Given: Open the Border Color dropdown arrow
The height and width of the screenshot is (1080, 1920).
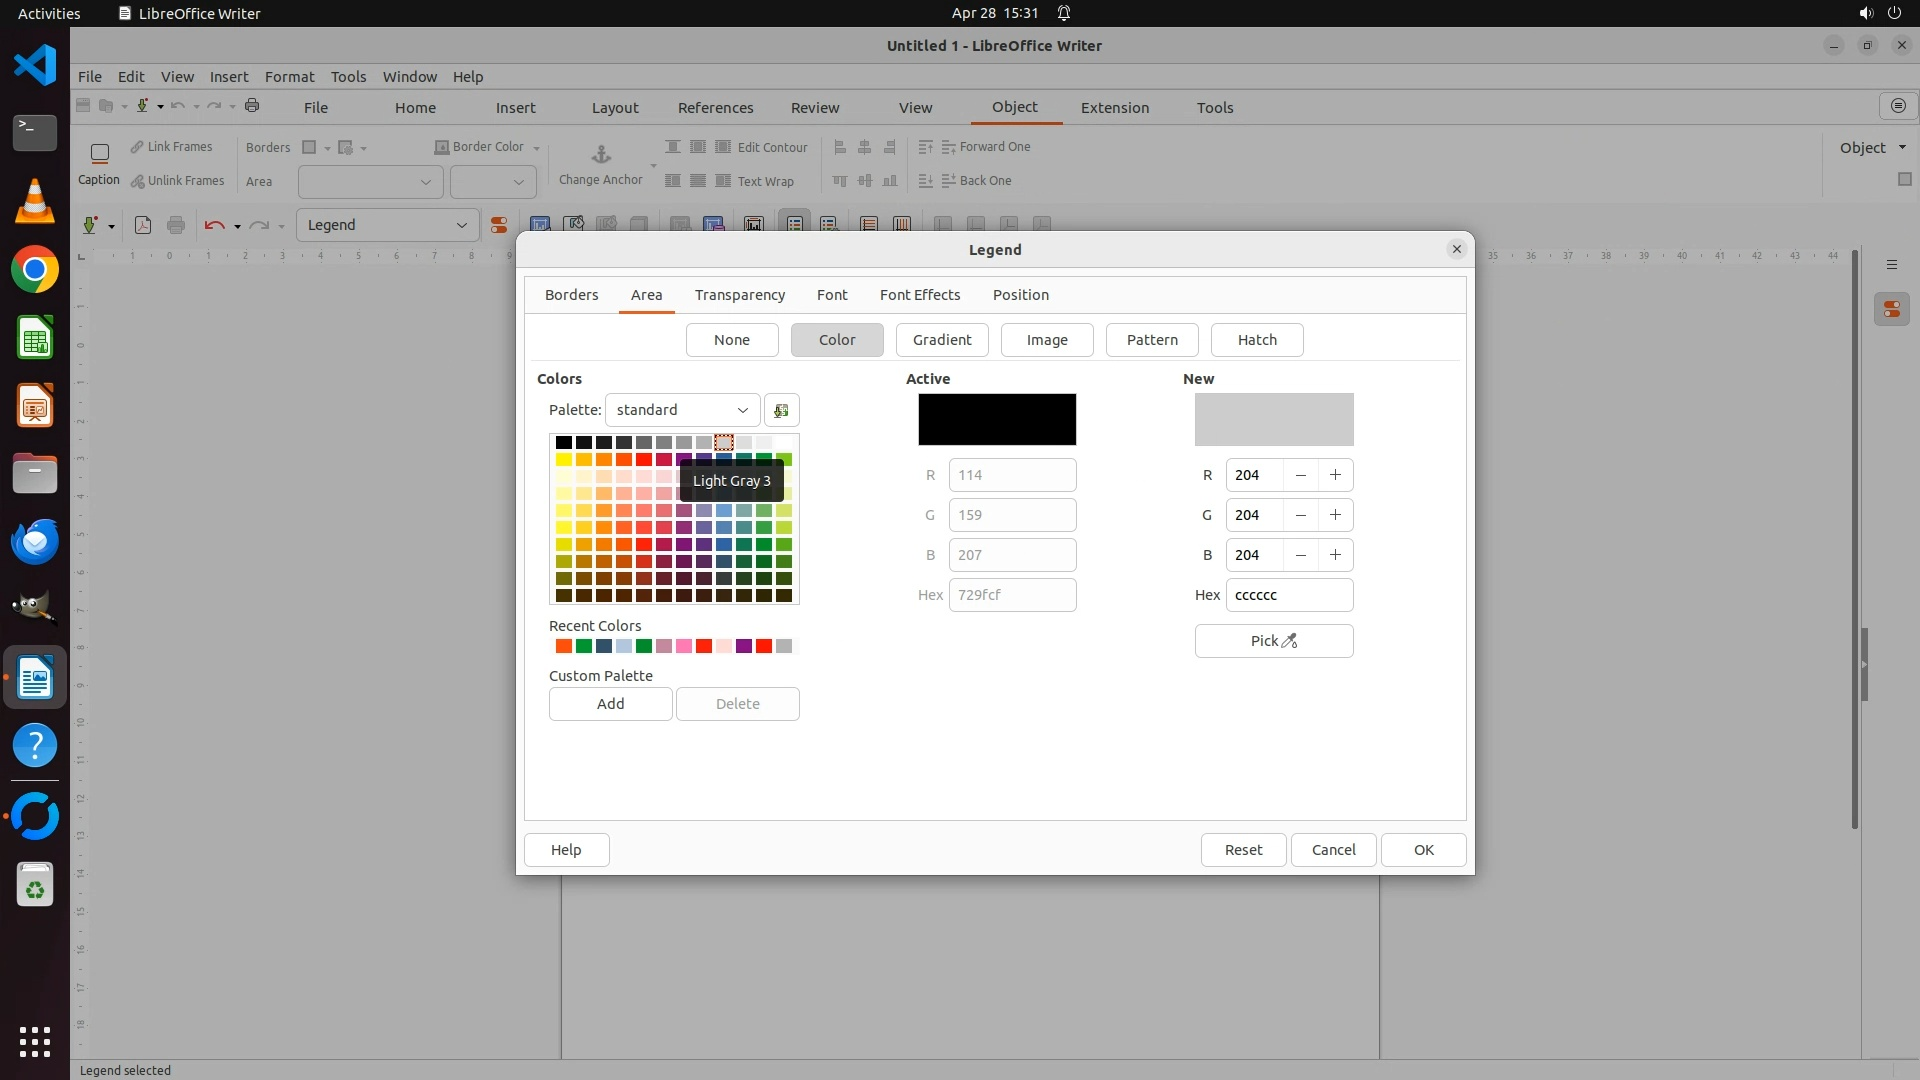Looking at the screenshot, I should point(537,148).
